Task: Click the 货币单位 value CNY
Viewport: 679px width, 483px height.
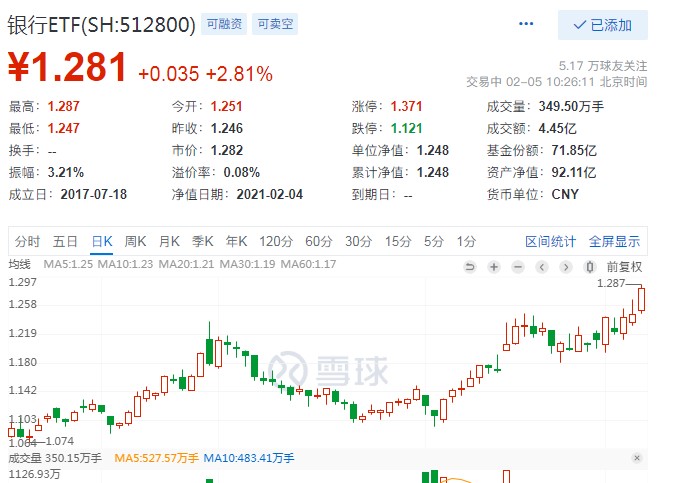Action: pyautogui.click(x=565, y=194)
